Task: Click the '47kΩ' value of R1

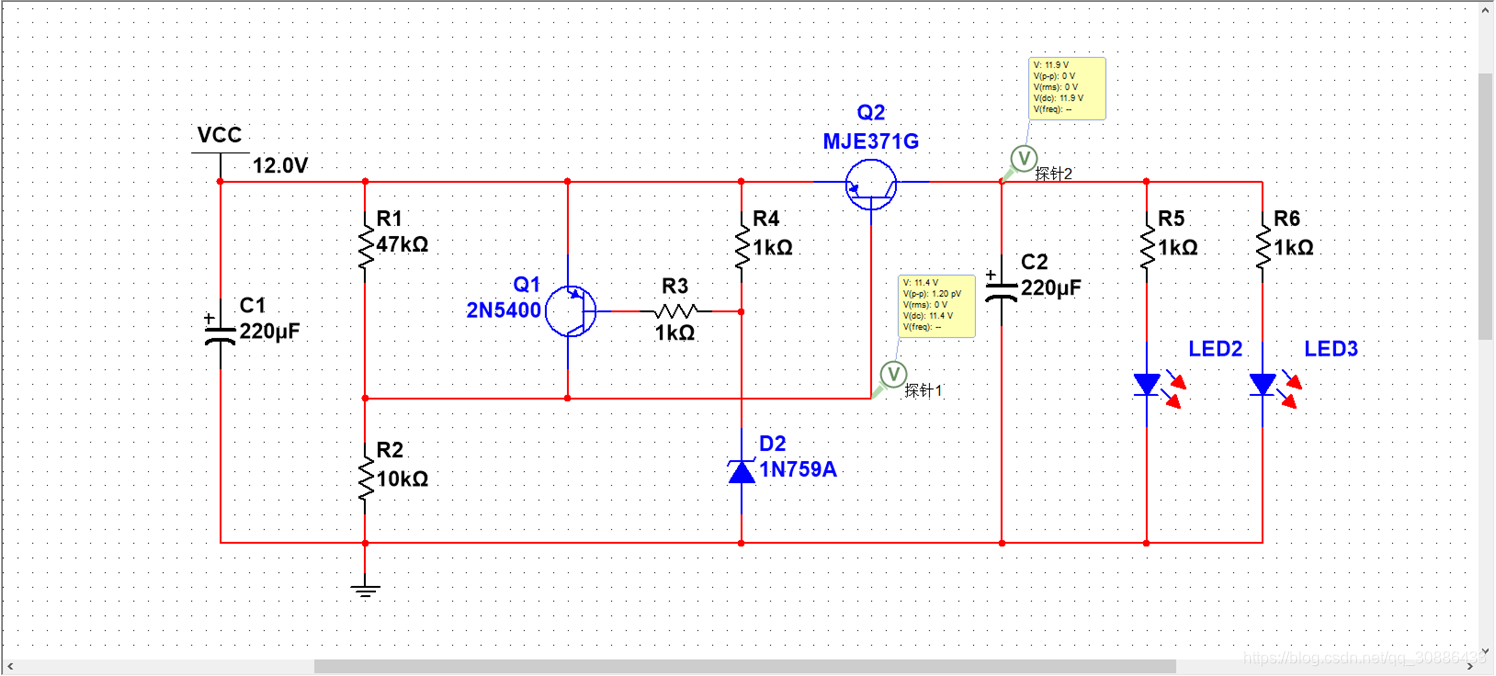Action: (x=400, y=244)
